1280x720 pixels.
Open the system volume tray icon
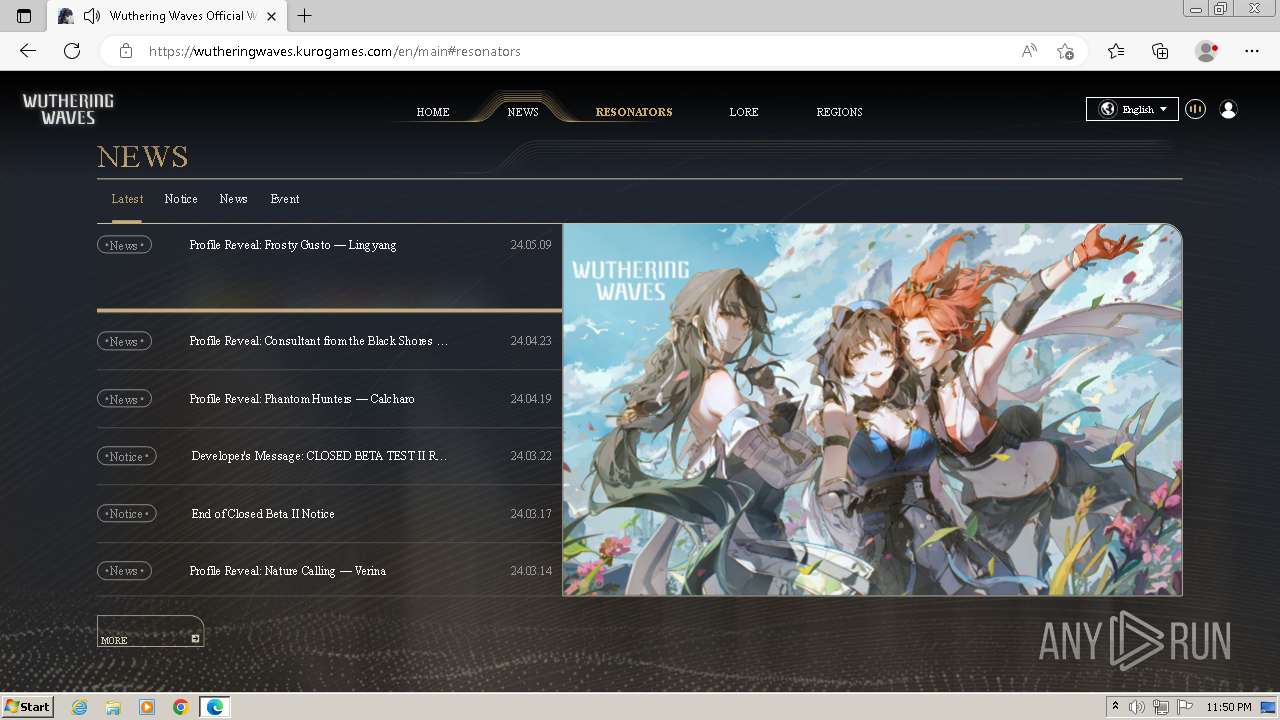(1137, 707)
